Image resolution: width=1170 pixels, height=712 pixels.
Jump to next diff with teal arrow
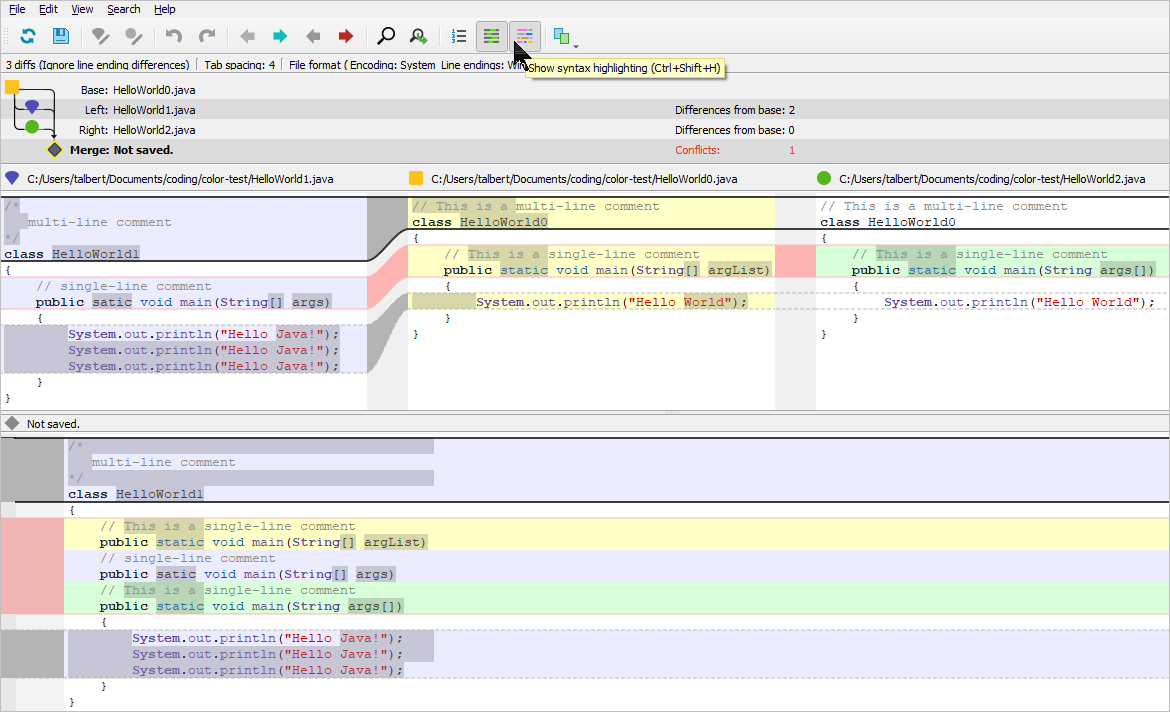click(x=280, y=36)
